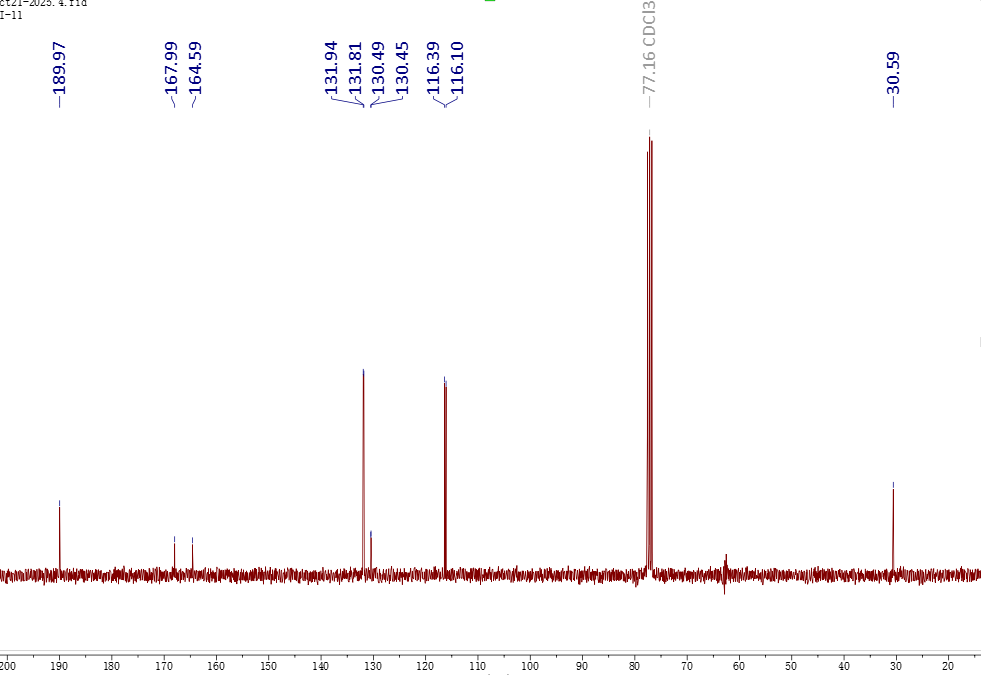Image resolution: width=981 pixels, height=675 pixels.
Task: Click the 30.59 peak label
Action: [893, 74]
